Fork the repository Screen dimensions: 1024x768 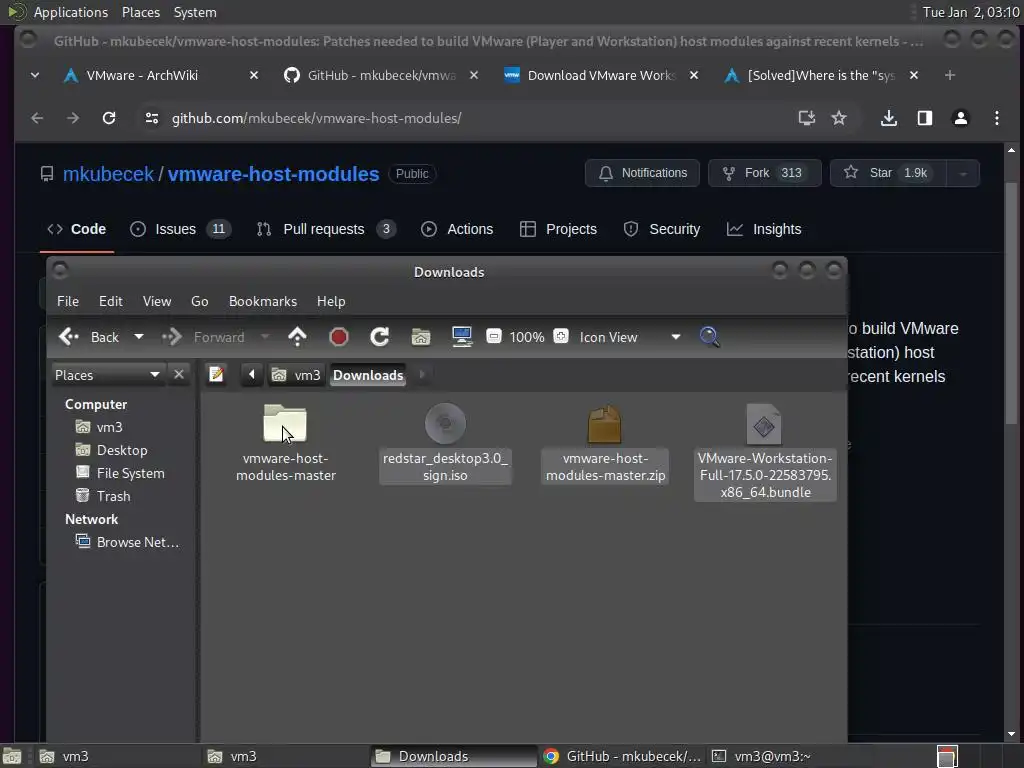tap(765, 173)
